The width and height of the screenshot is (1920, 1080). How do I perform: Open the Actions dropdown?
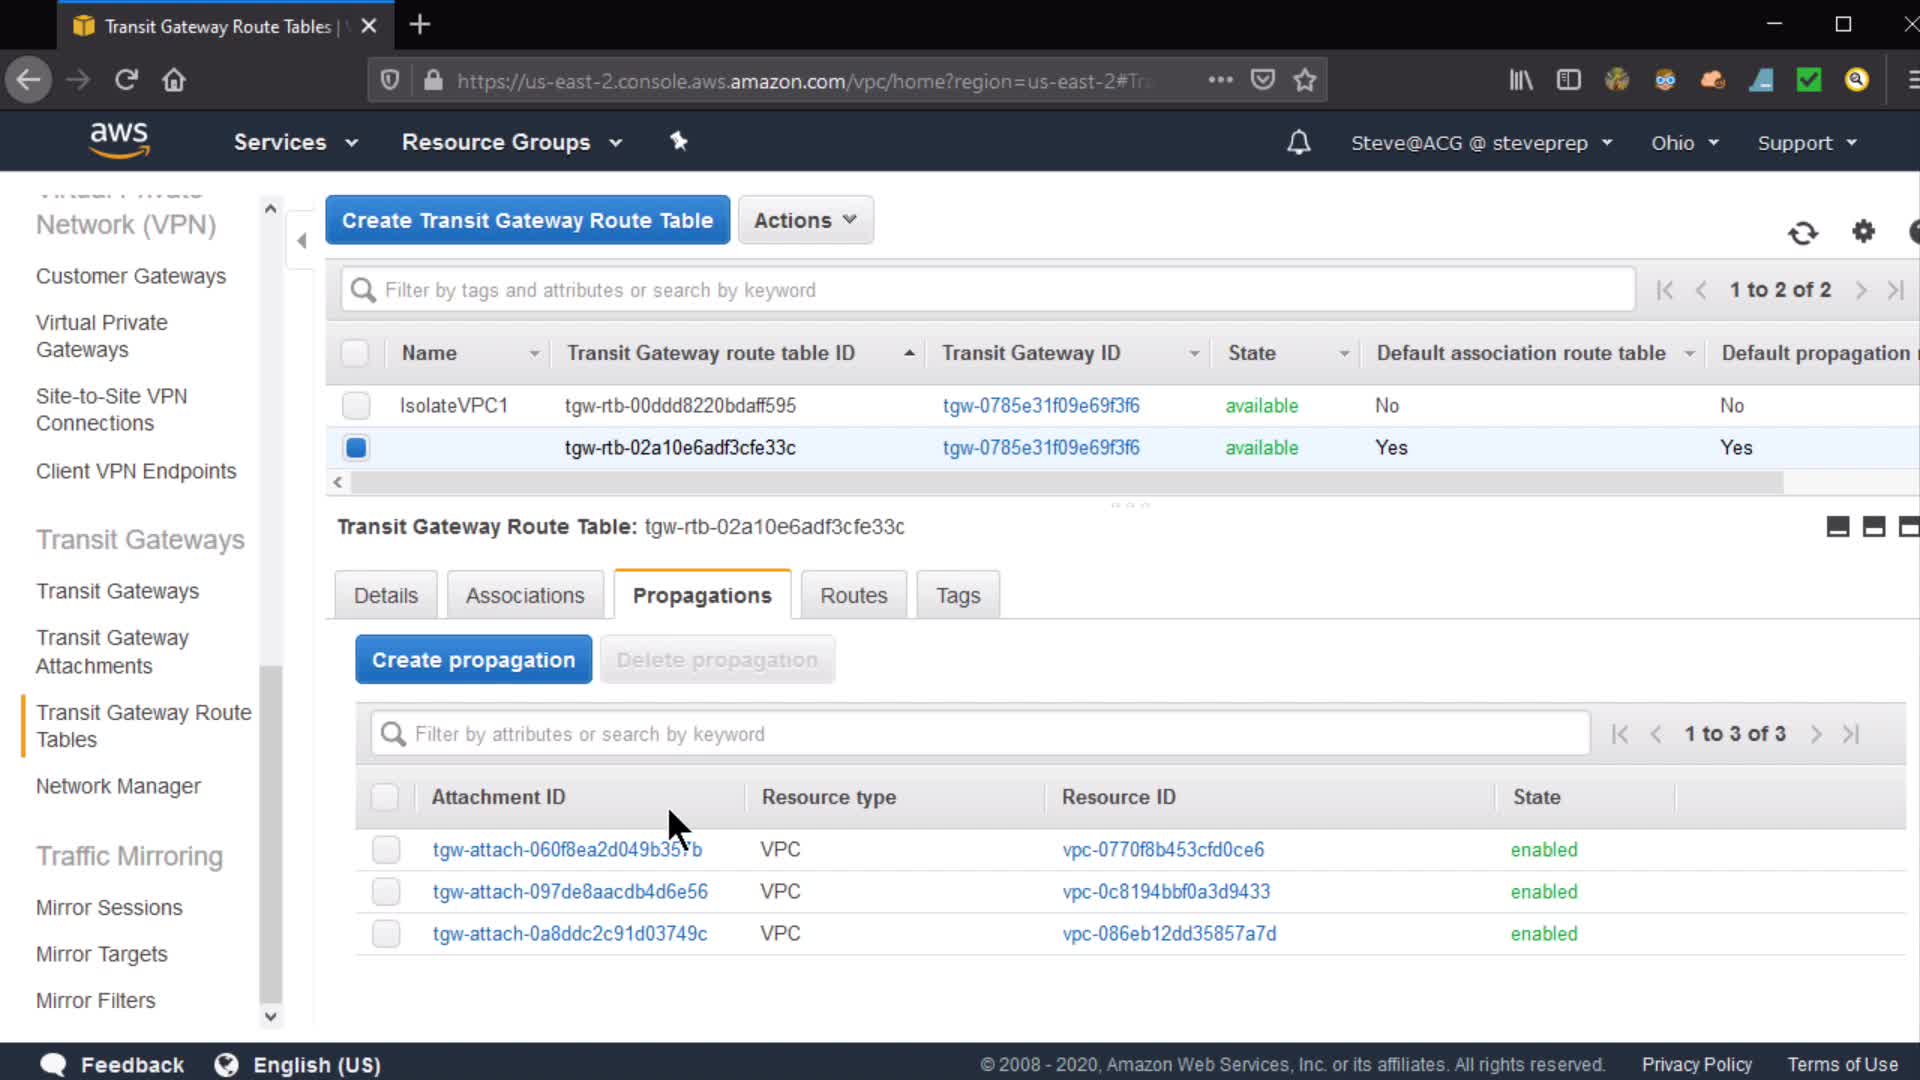(805, 220)
